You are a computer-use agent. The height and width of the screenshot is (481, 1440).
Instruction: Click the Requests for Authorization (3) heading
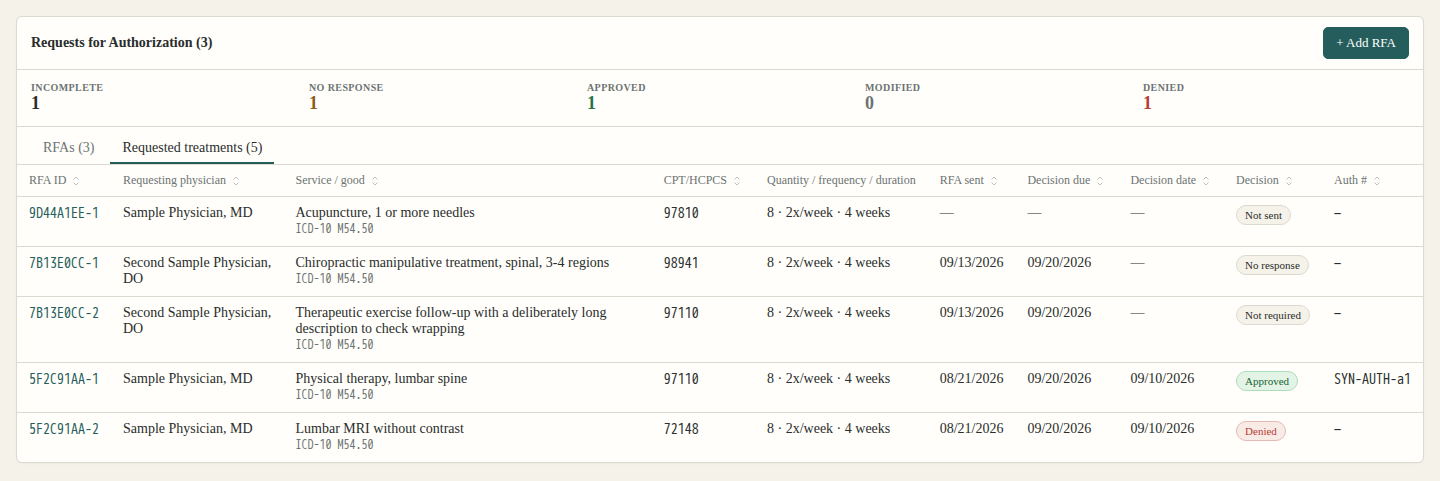tap(122, 43)
